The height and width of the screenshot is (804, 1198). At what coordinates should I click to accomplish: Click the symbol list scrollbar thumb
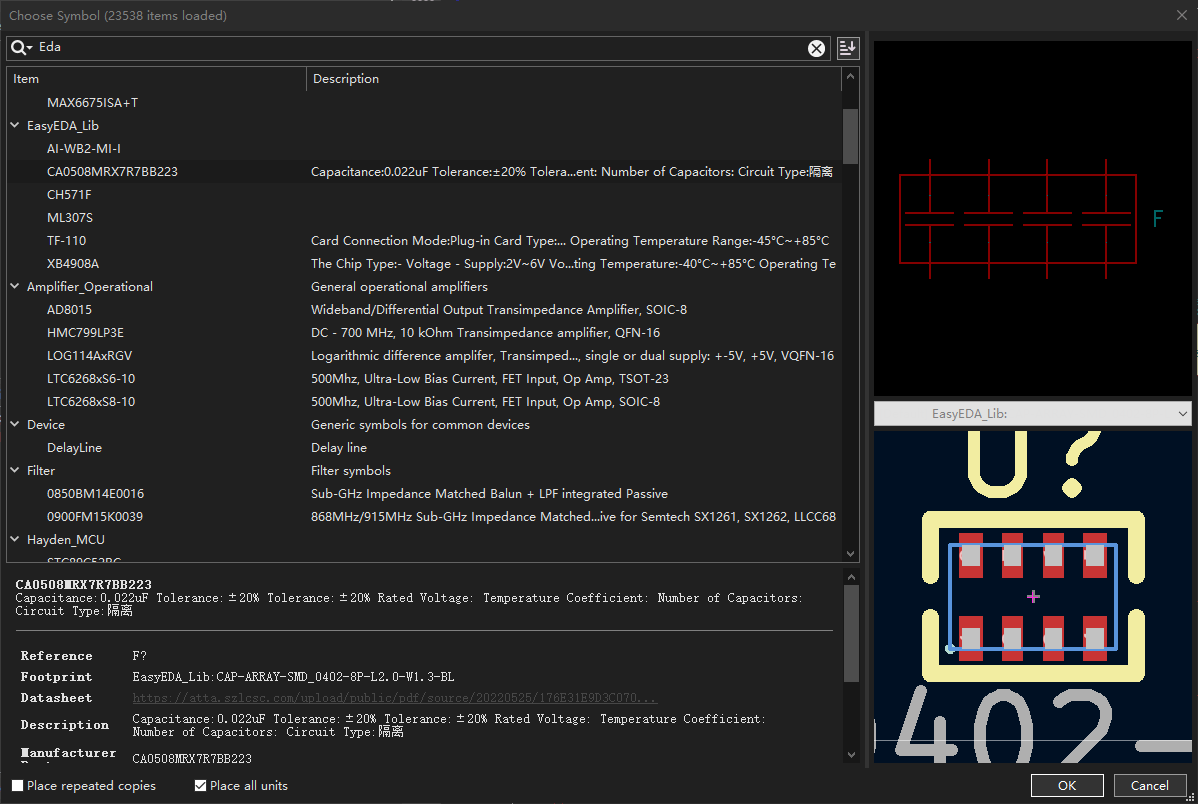(850, 136)
